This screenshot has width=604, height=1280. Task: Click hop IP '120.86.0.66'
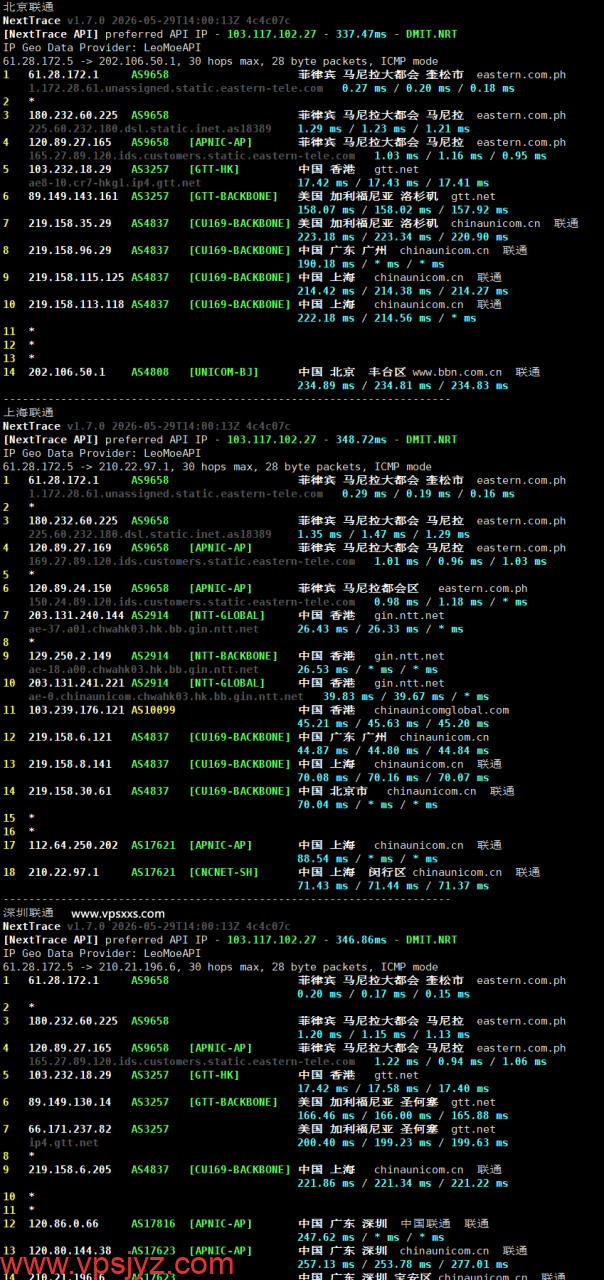tap(63, 1224)
